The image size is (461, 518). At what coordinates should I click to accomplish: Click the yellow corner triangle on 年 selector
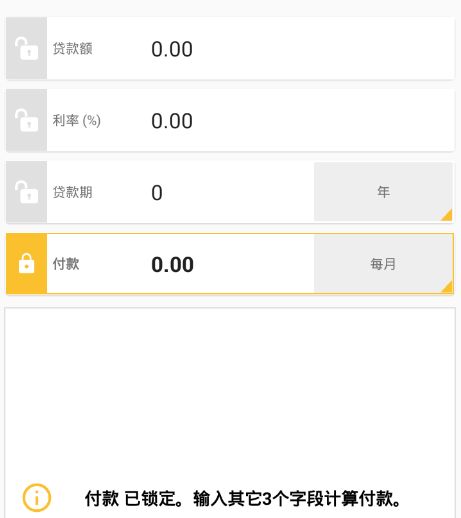[447, 215]
